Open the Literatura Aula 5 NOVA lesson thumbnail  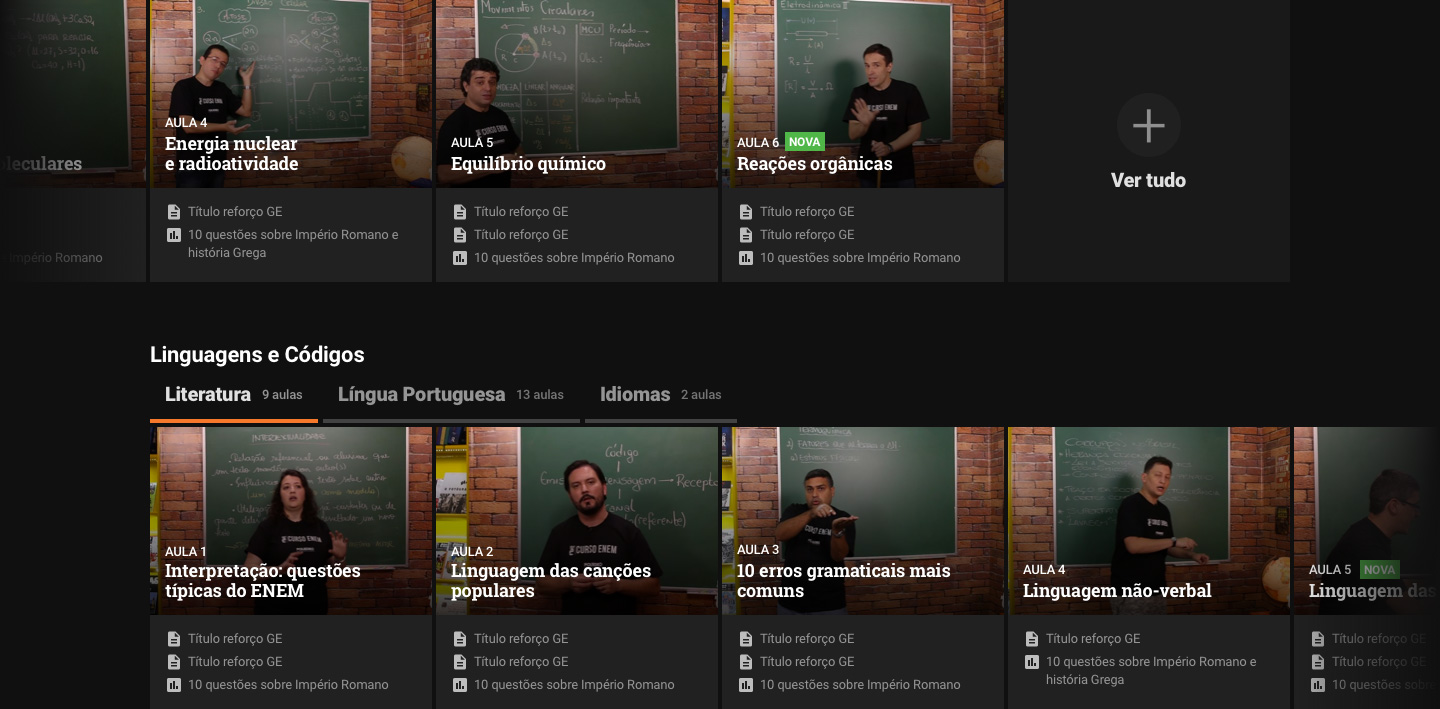point(1367,521)
